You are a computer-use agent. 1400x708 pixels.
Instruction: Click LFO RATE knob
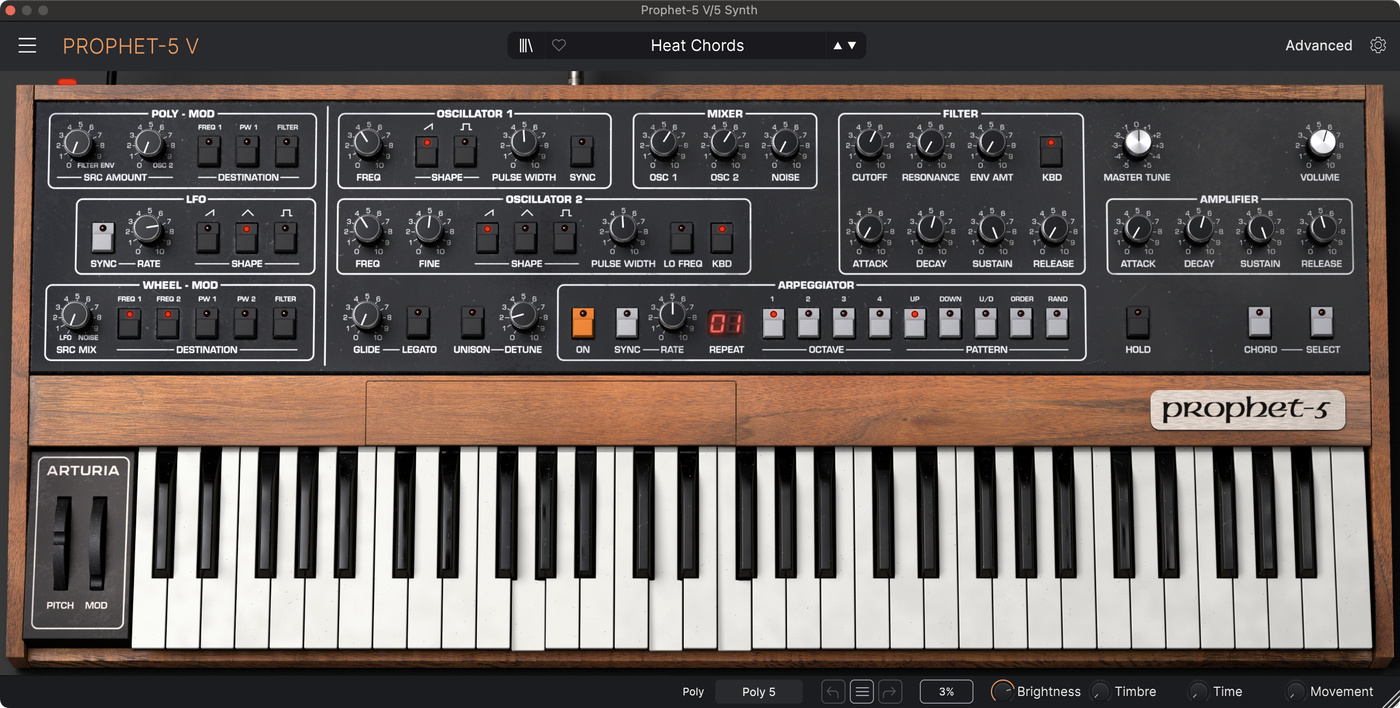[x=146, y=230]
